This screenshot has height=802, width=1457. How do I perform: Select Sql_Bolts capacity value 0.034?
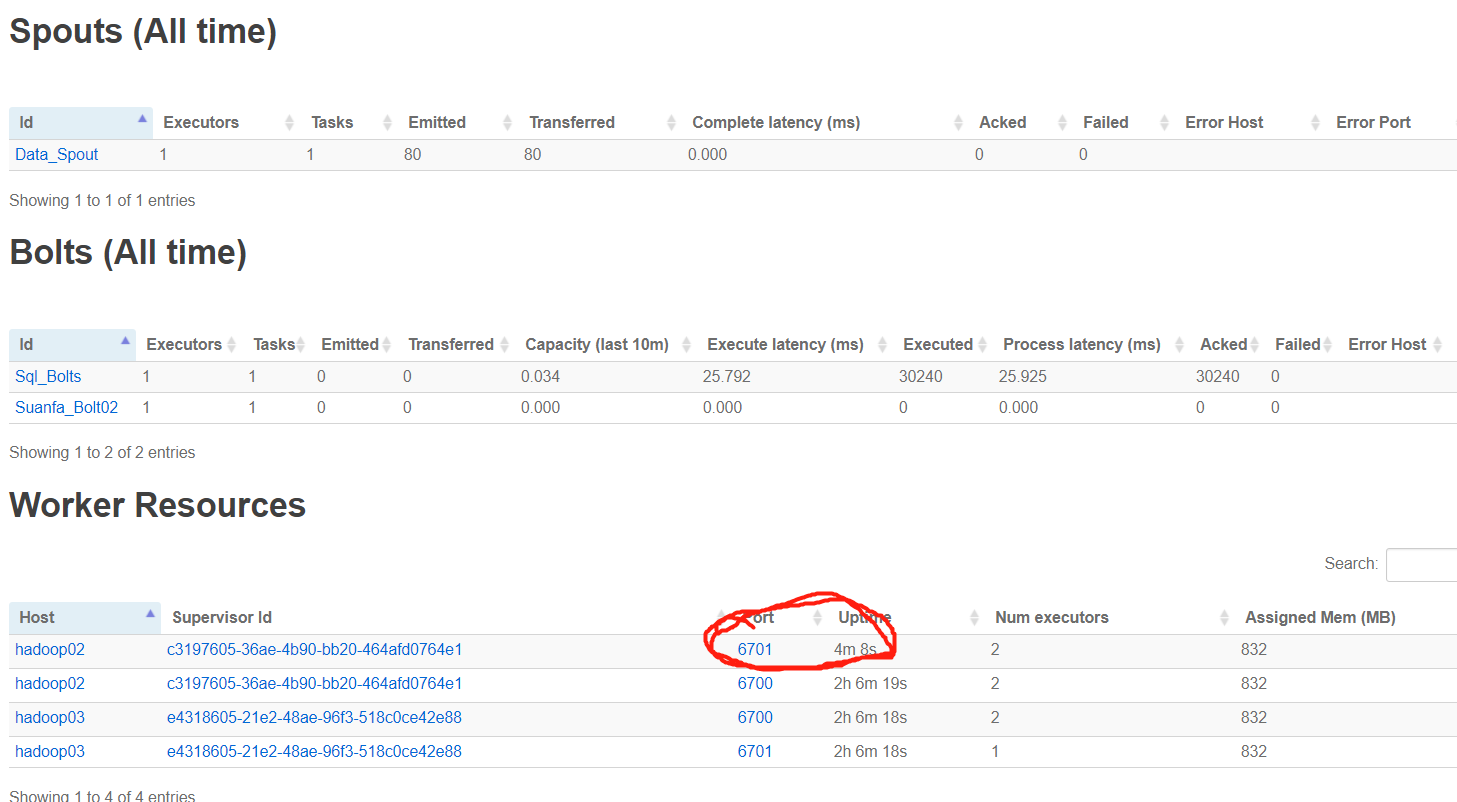click(x=540, y=376)
